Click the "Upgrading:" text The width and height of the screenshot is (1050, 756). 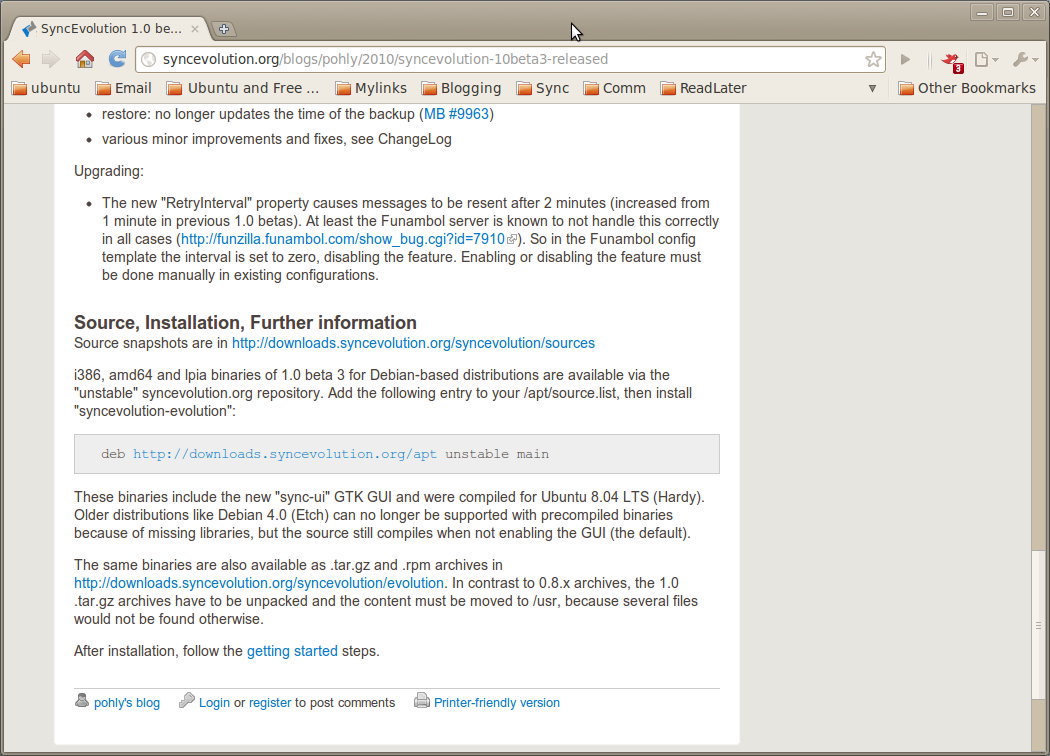coord(108,171)
